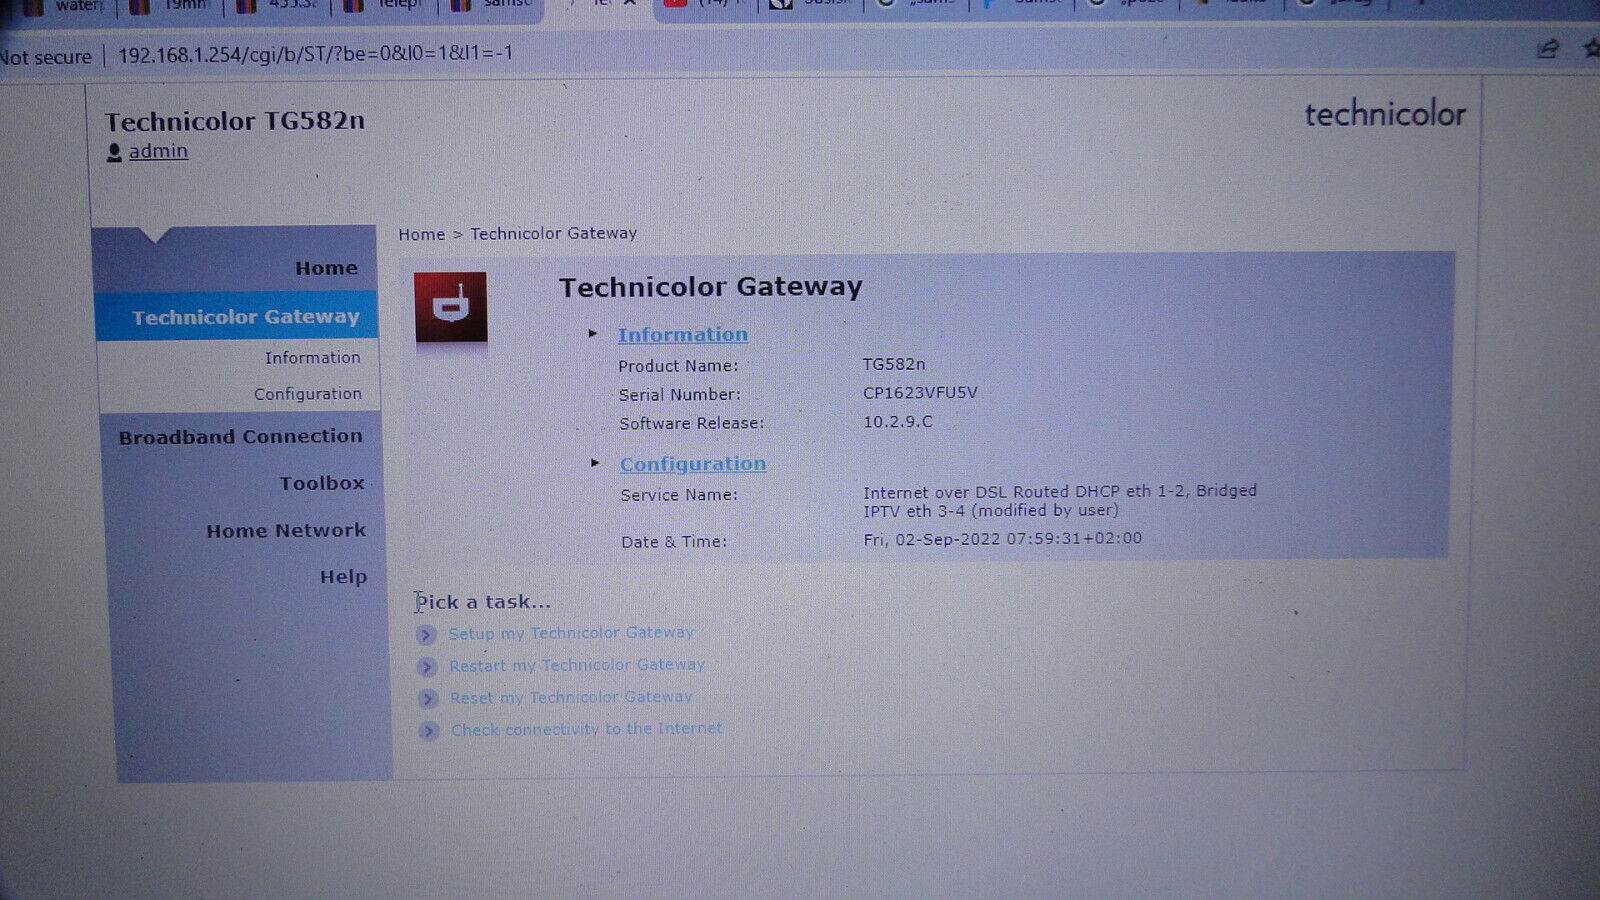This screenshot has width=1600, height=900.
Task: Click Check connectivity to the Internet
Action: coord(586,729)
